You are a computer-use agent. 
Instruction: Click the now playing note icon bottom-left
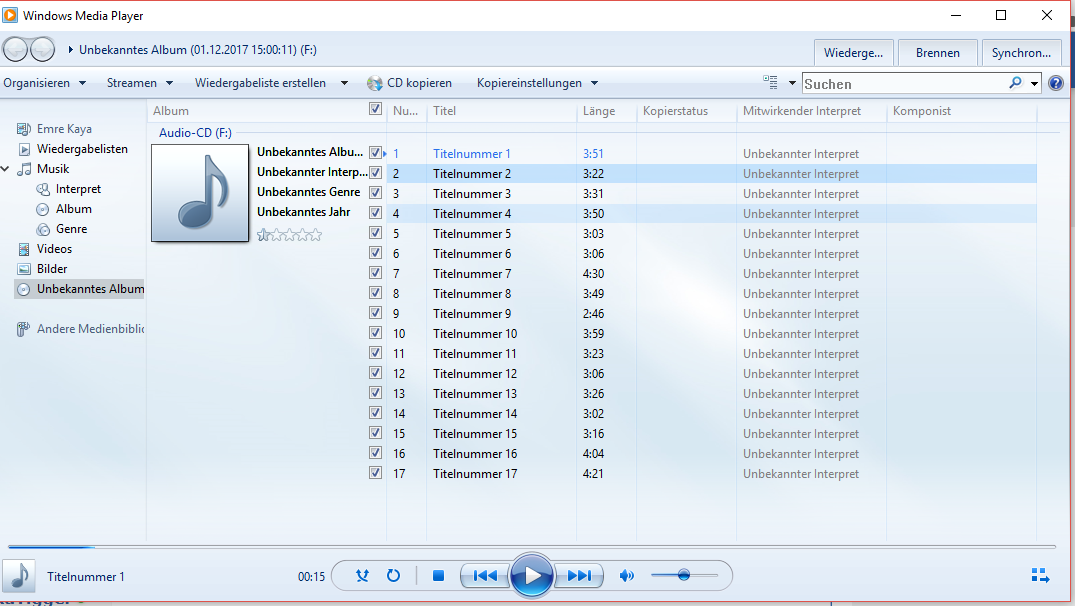[19, 577]
